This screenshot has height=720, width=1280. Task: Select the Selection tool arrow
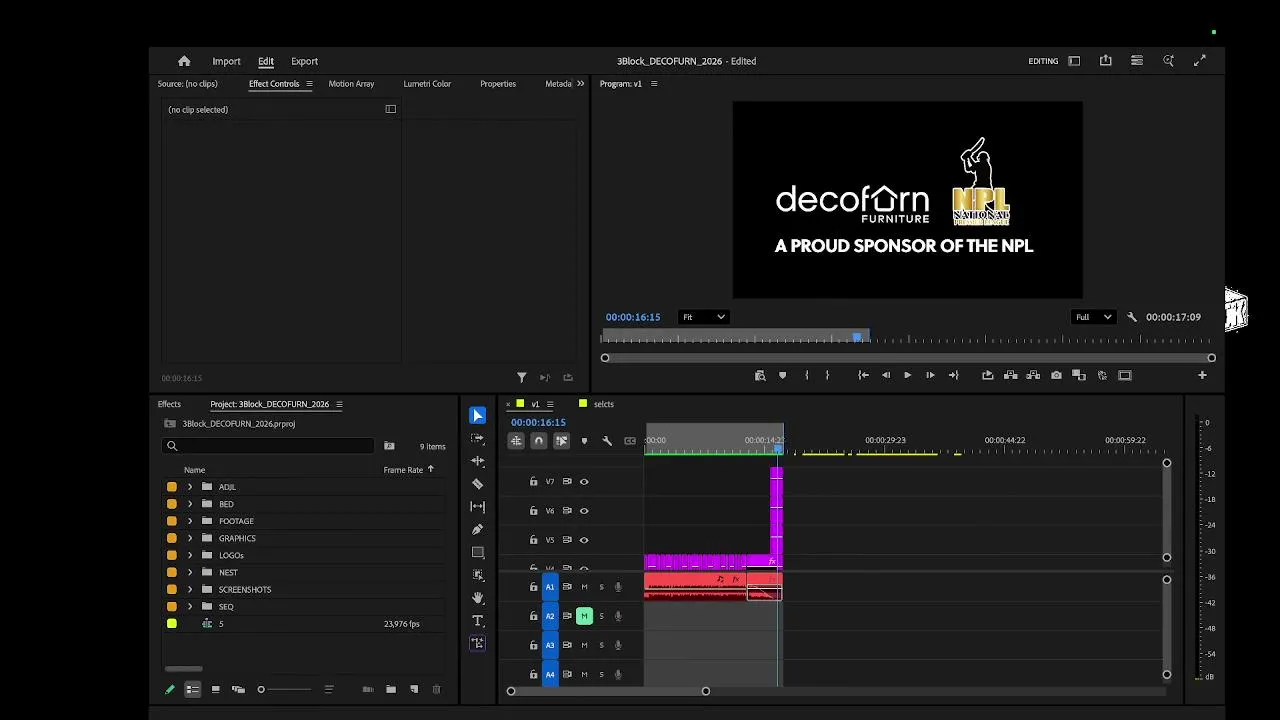pyautogui.click(x=478, y=416)
